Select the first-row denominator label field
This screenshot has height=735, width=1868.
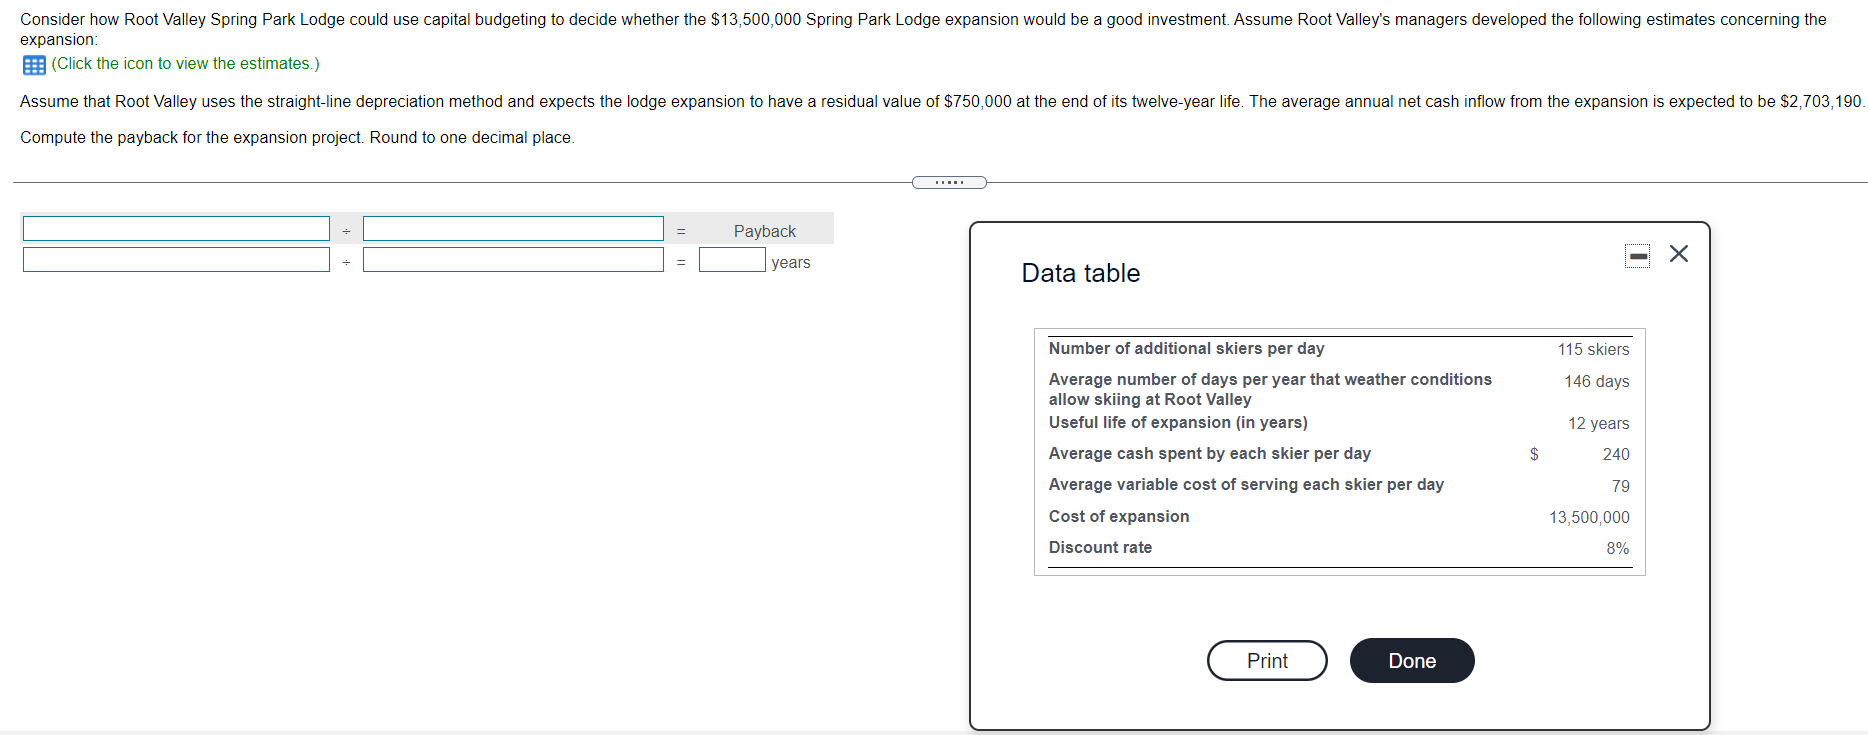(x=513, y=229)
